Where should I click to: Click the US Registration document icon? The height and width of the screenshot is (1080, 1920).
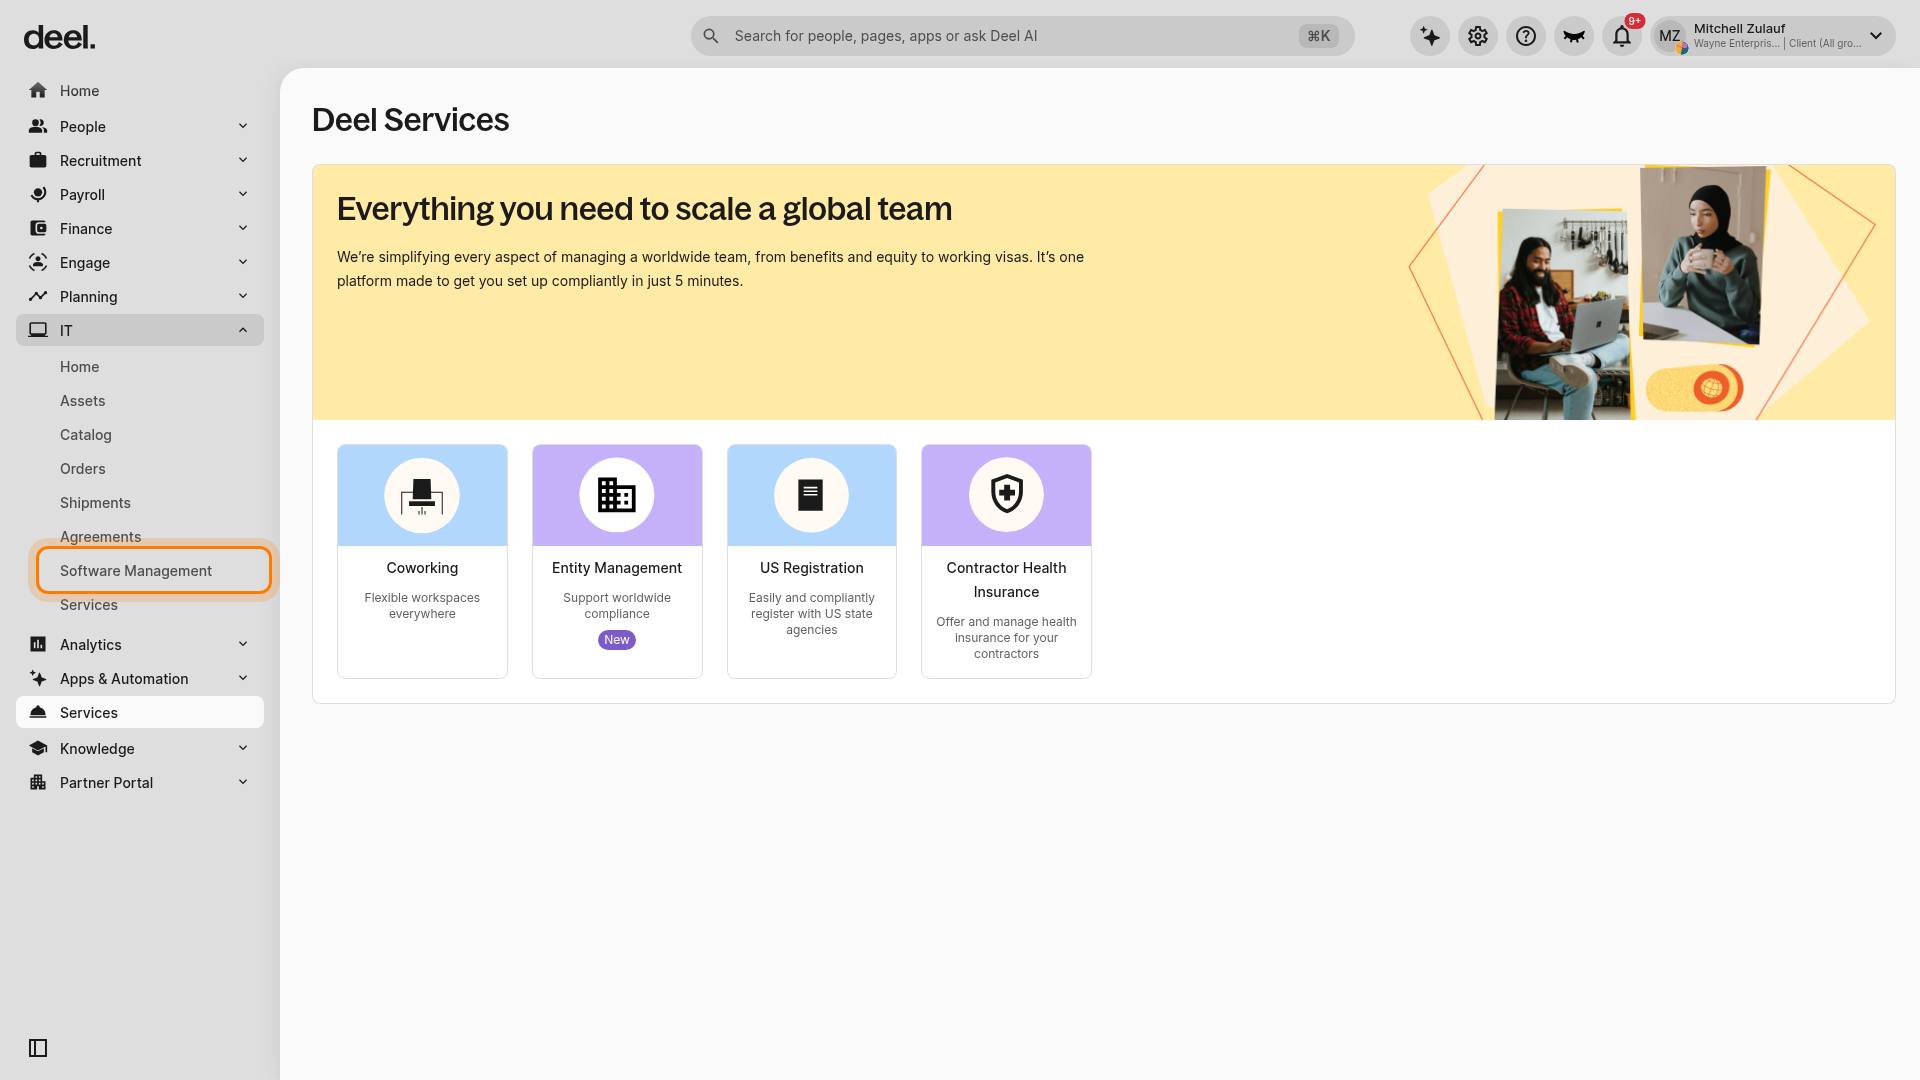(811, 495)
